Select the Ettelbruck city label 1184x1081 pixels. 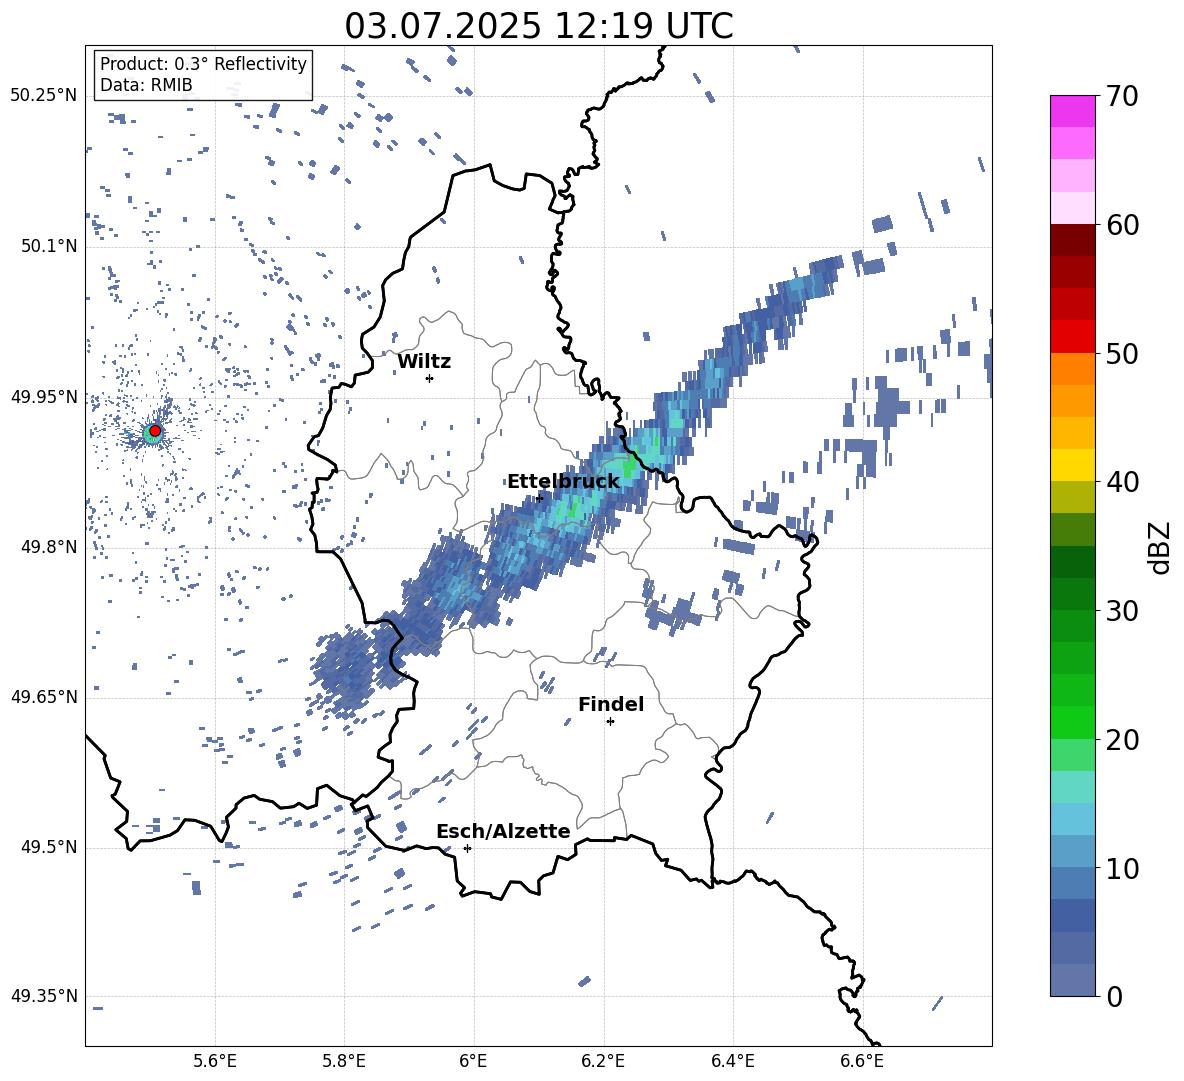coord(563,482)
